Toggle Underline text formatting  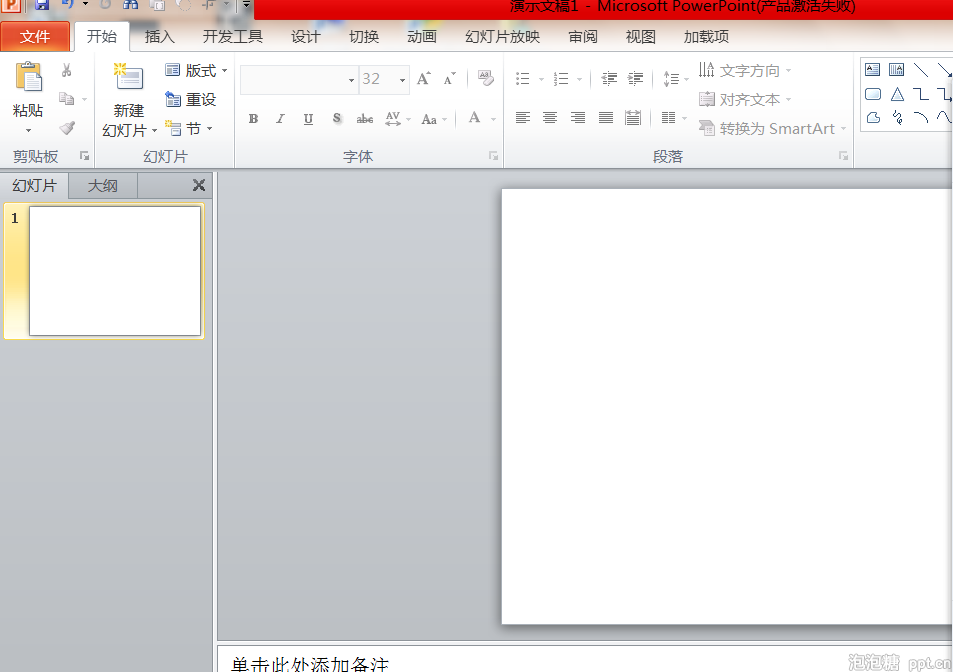308,119
